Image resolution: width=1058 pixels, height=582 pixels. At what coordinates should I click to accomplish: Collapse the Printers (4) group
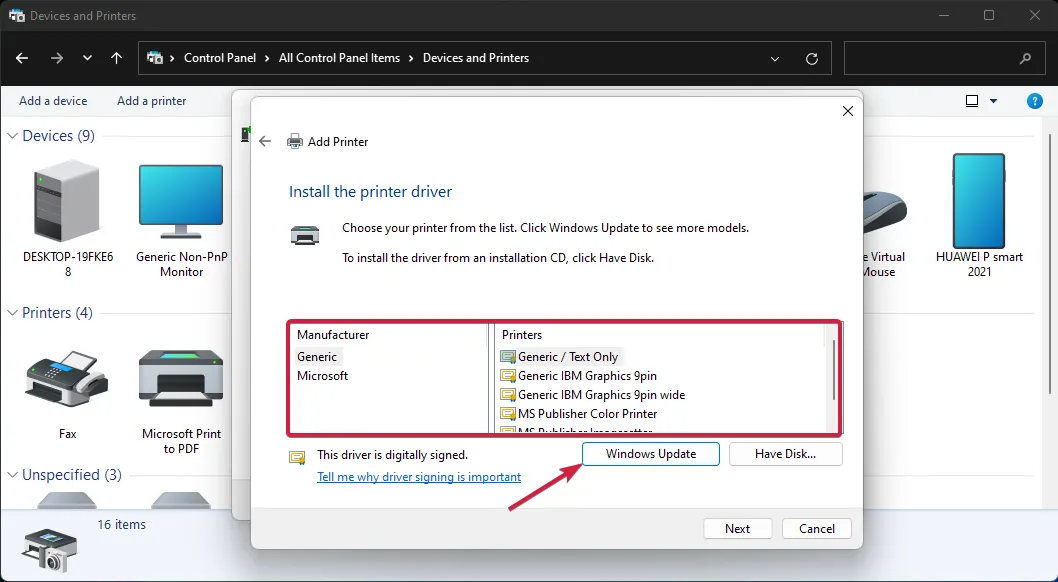(x=13, y=313)
